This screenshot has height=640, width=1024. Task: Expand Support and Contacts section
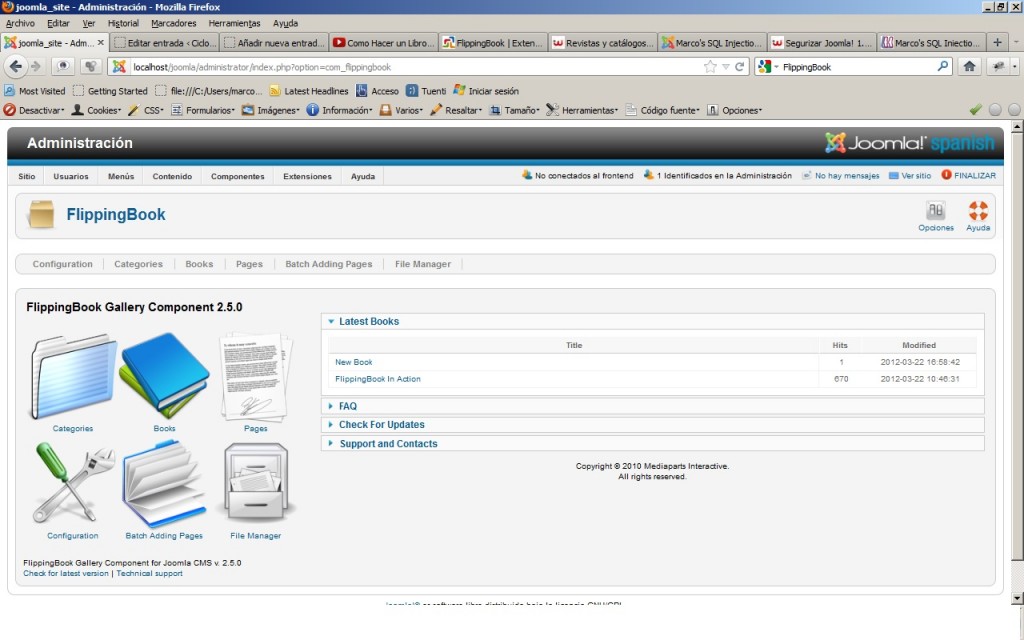tap(388, 444)
